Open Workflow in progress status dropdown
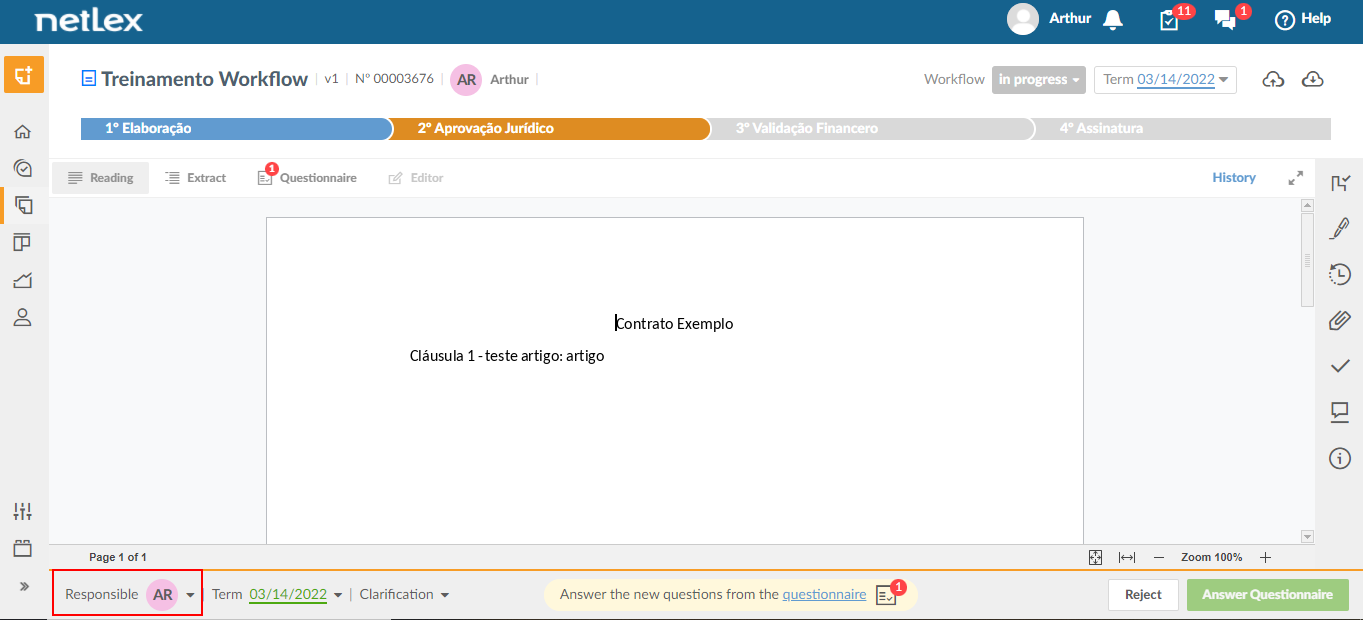Screen dimensions: 1363x620 pos(1039,80)
